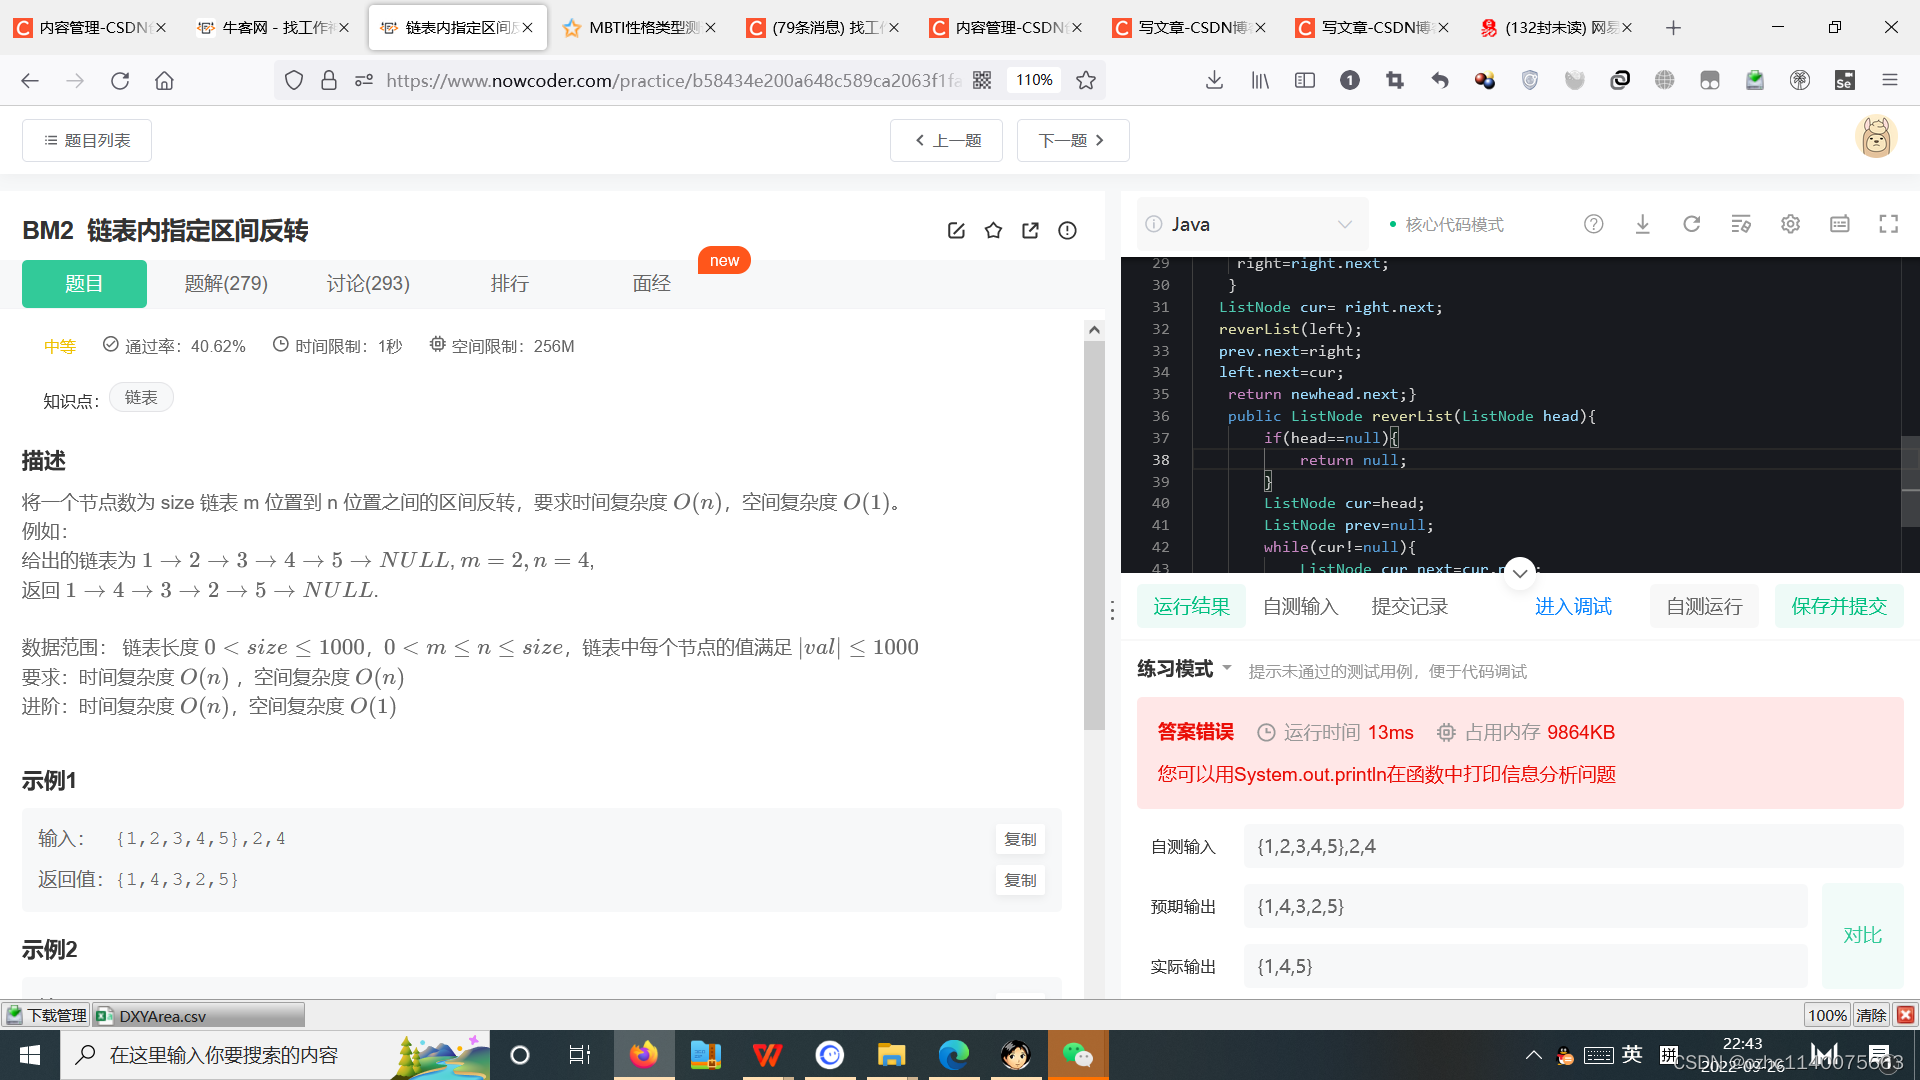The width and height of the screenshot is (1920, 1080).
Task: Toggle tracking protection shield in address bar
Action: pyautogui.click(x=293, y=80)
